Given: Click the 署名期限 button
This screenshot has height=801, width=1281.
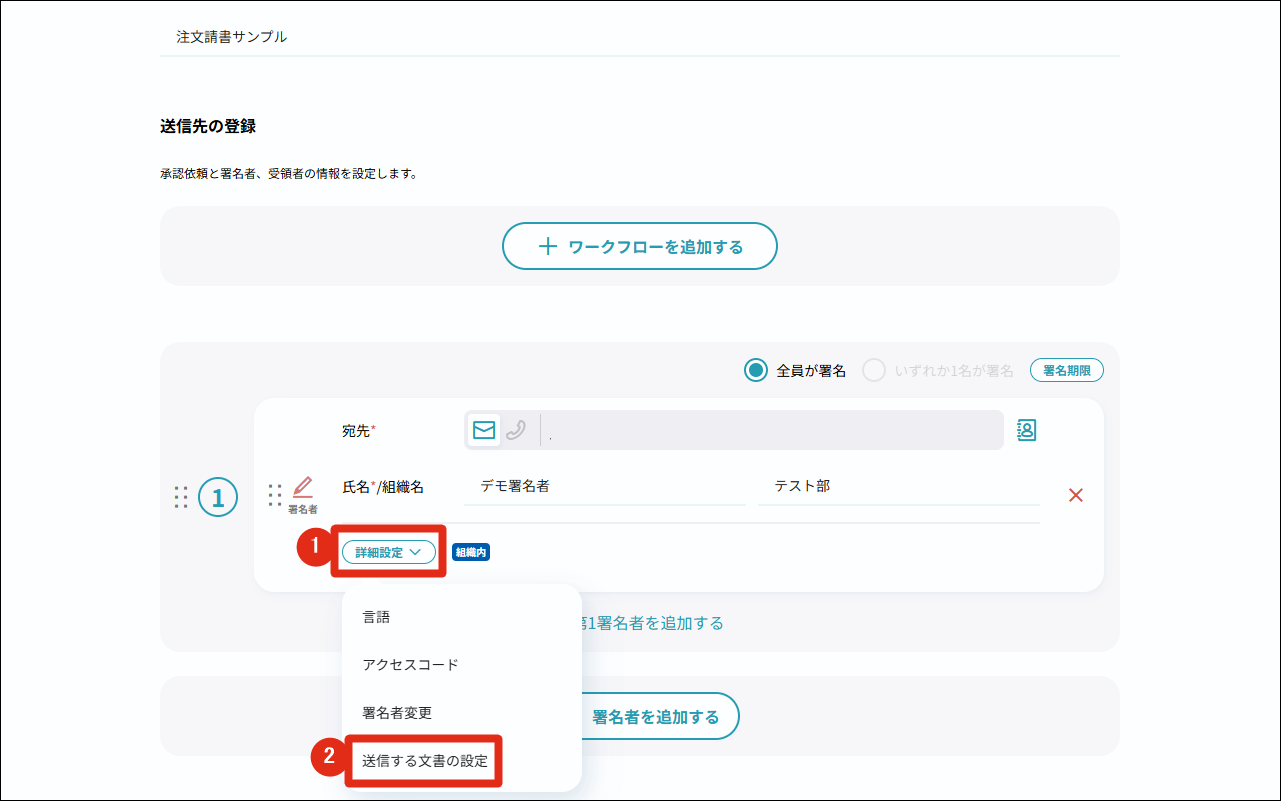Looking at the screenshot, I should click(1066, 371).
